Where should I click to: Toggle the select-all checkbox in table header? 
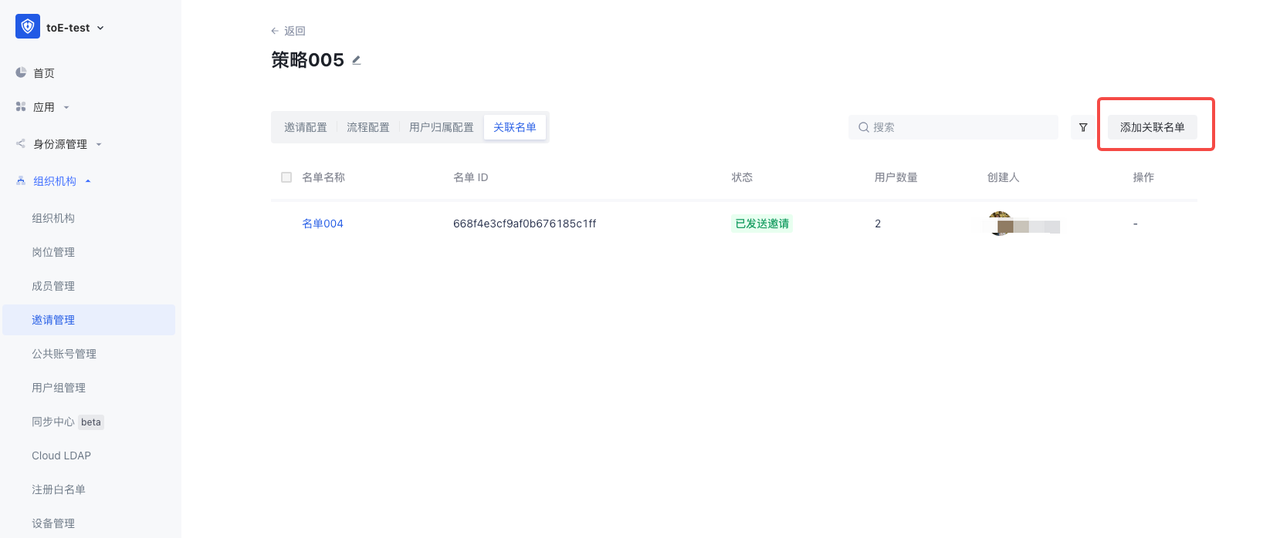click(286, 177)
